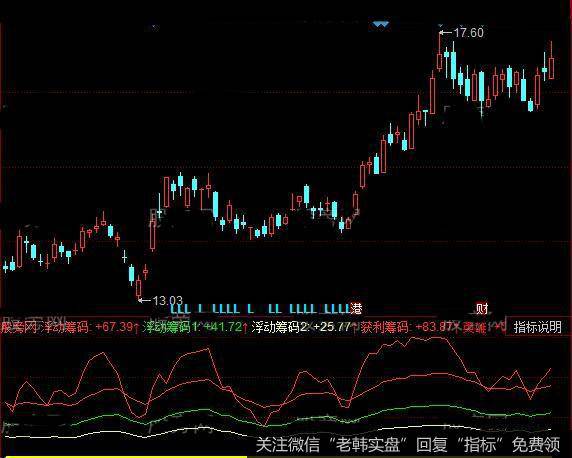The width and height of the screenshot is (572, 458).
Task: Click the single isolated L marker between the LLLL groups
Action: coord(250,309)
